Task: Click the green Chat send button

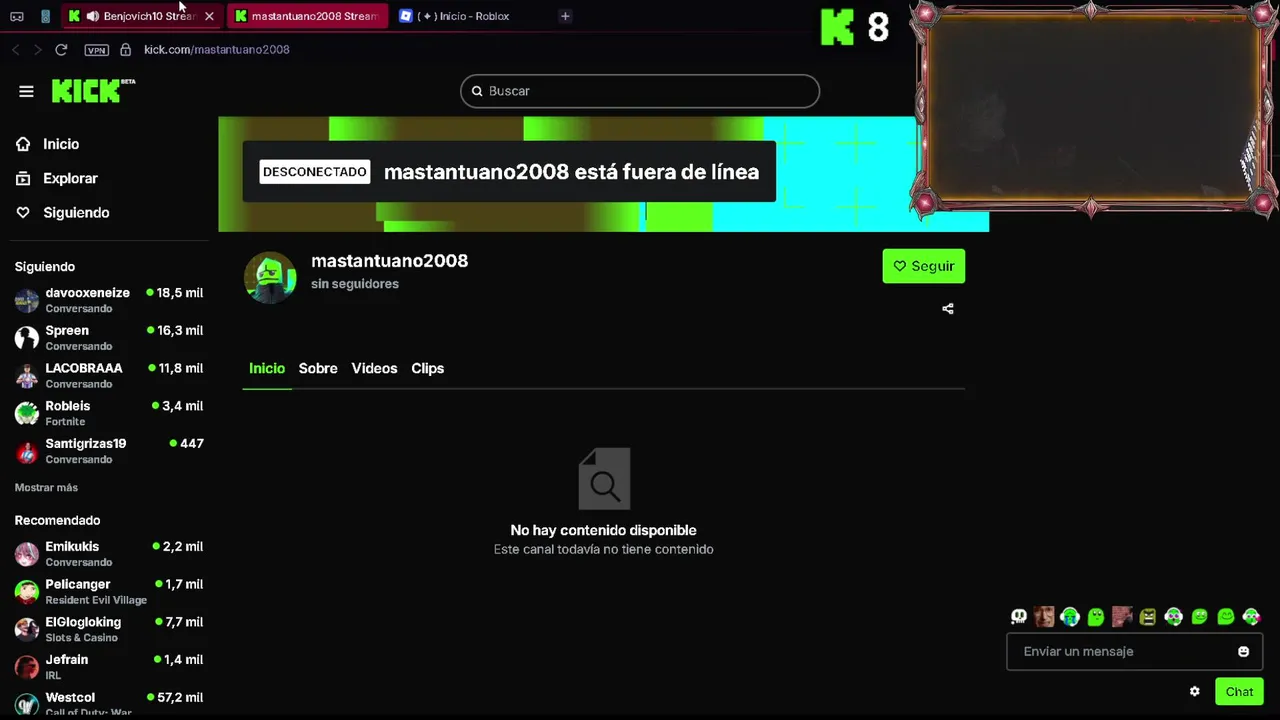Action: (x=1239, y=691)
